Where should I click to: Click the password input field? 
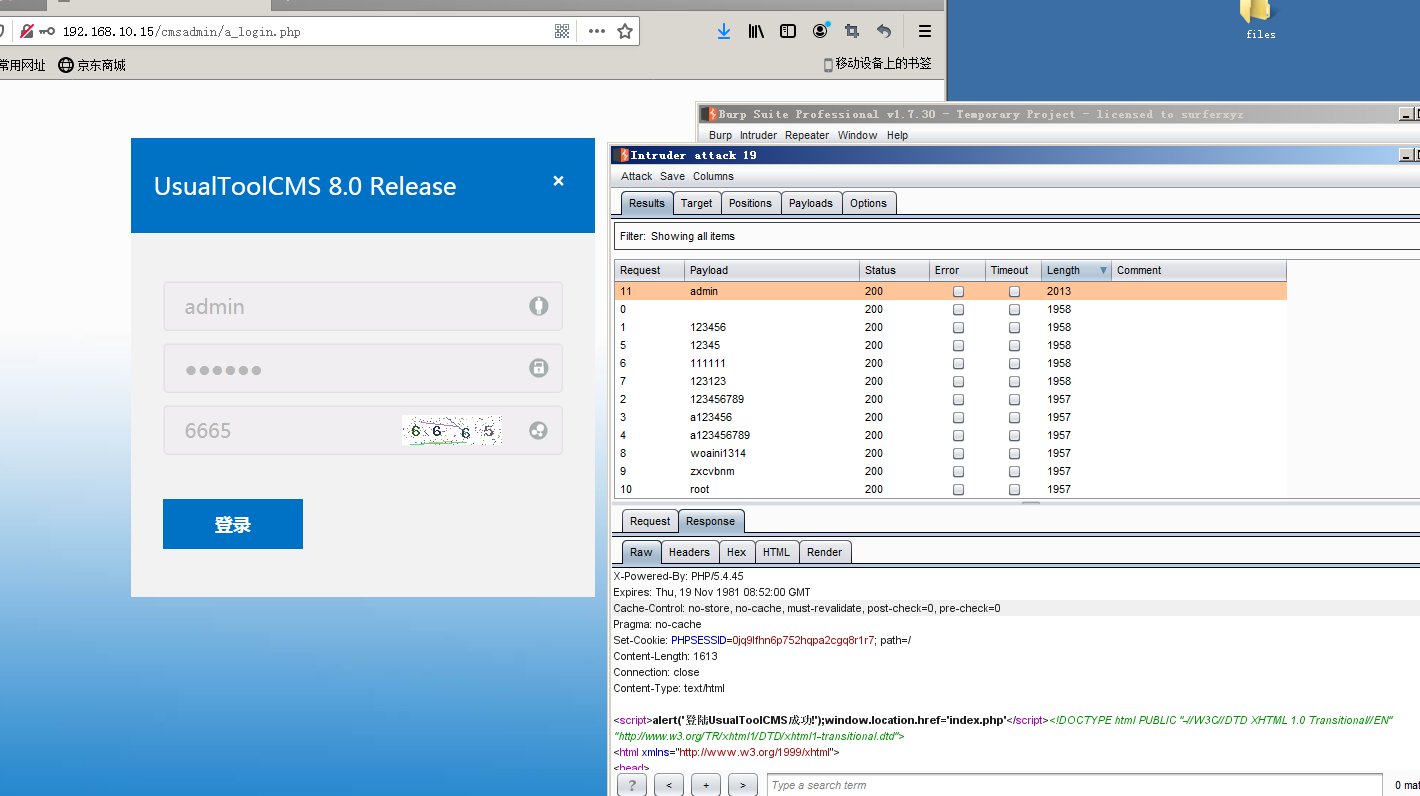362,368
